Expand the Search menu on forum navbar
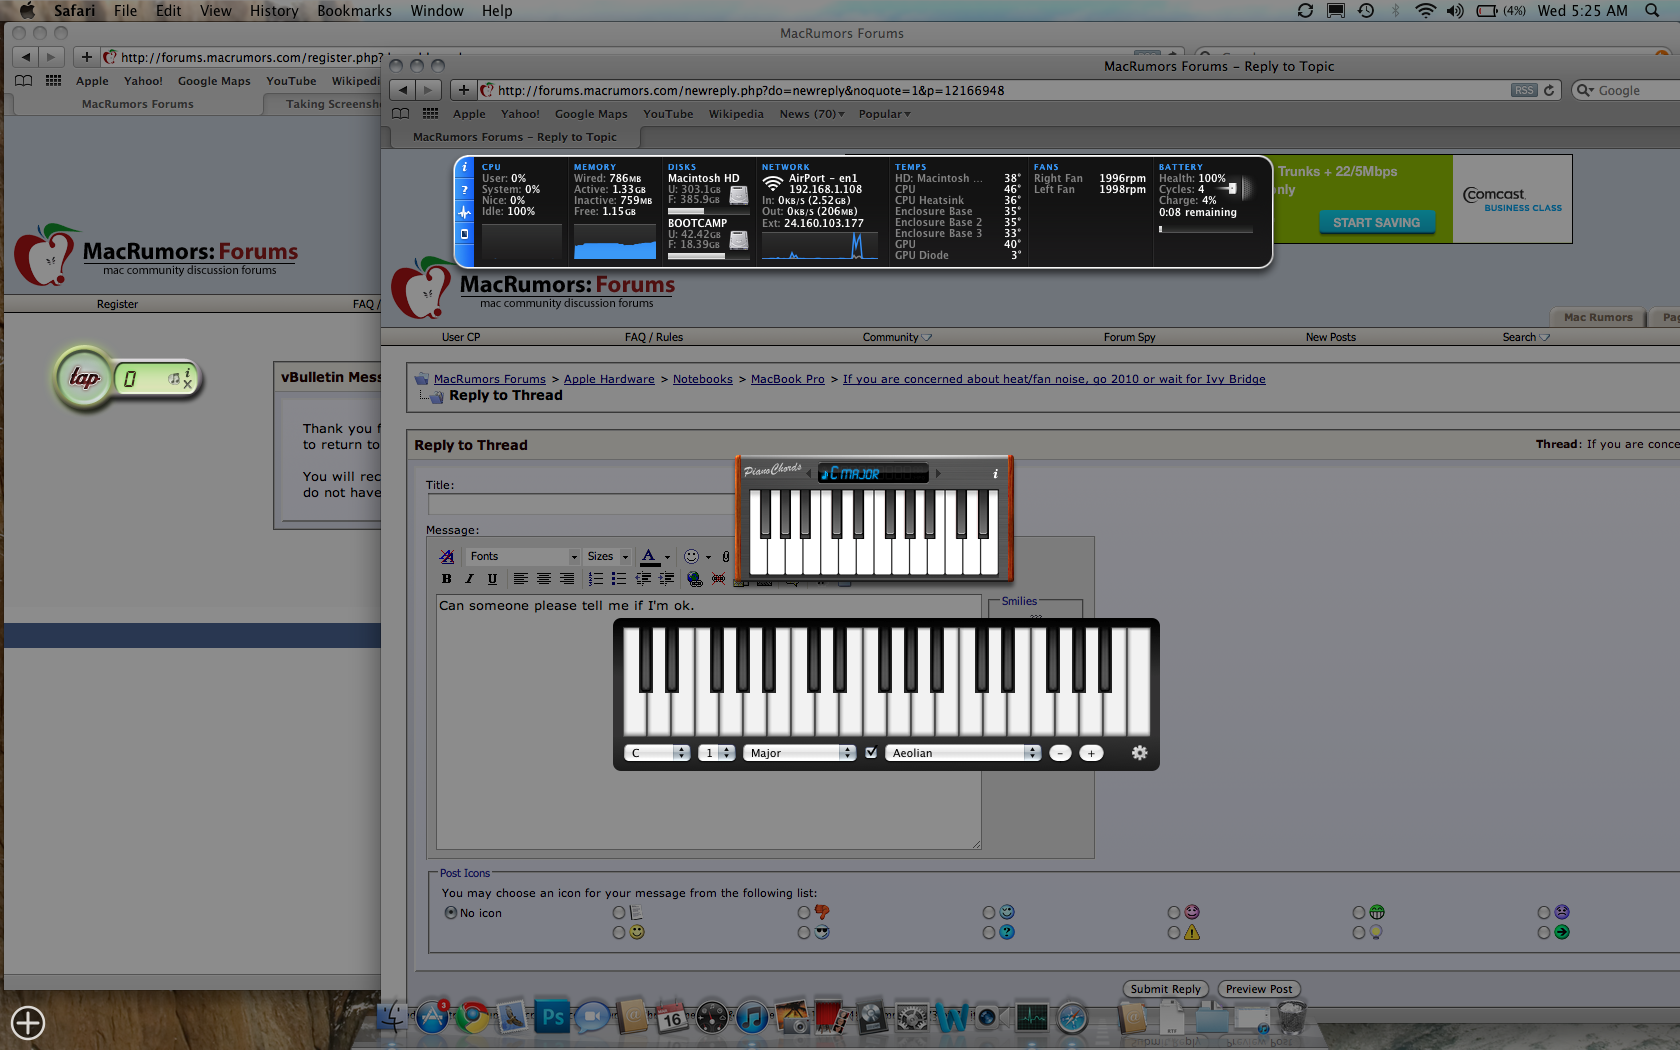 (x=1526, y=337)
